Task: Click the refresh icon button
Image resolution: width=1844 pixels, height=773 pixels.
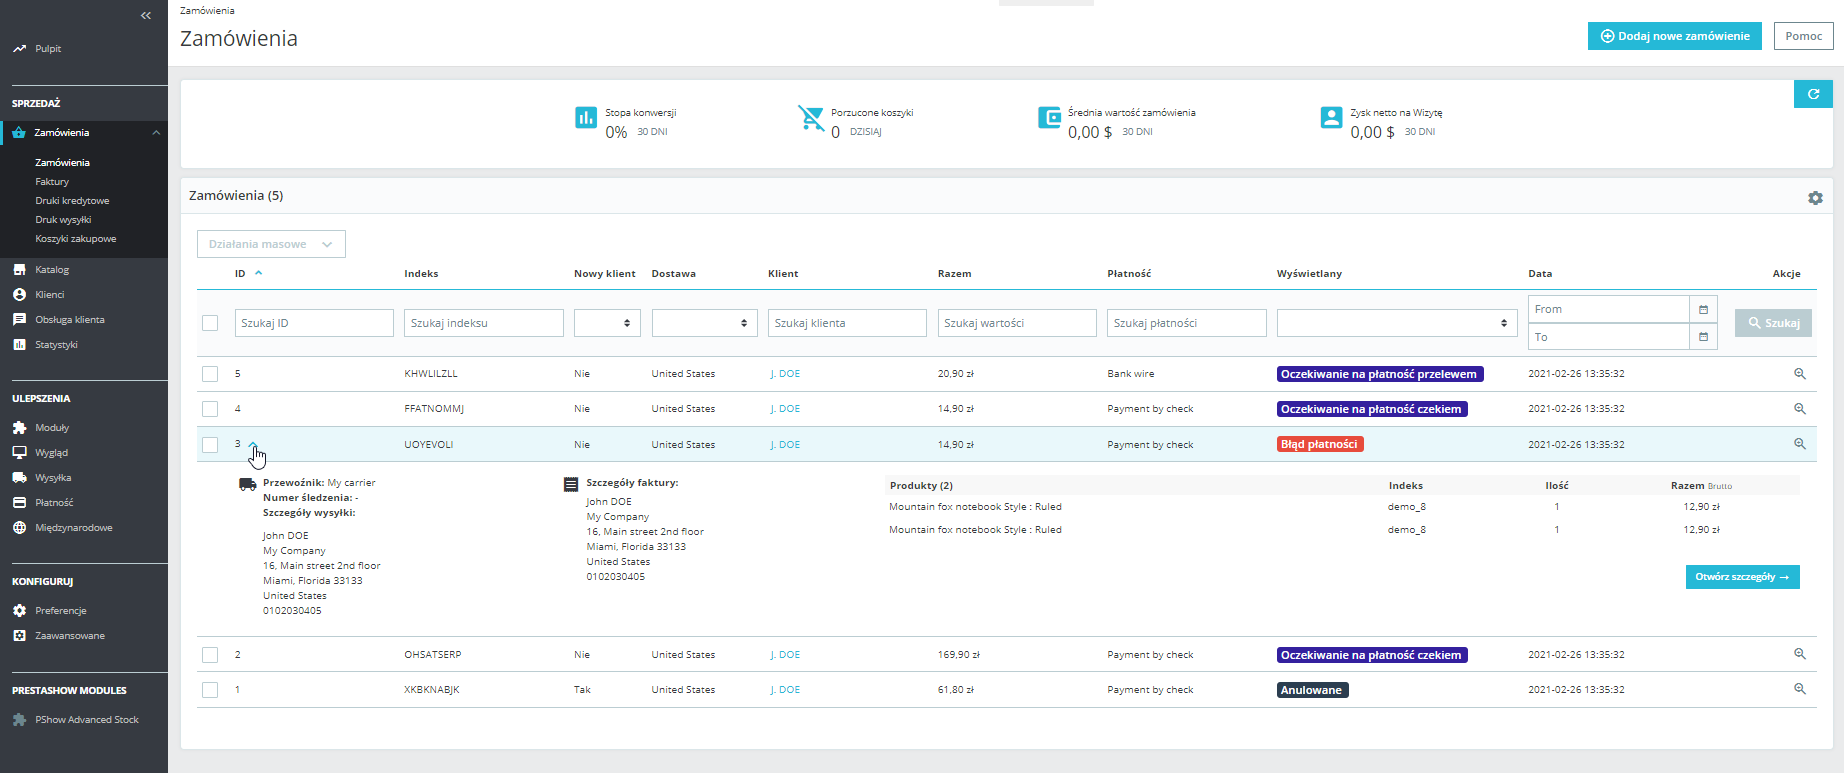Action: click(x=1812, y=94)
